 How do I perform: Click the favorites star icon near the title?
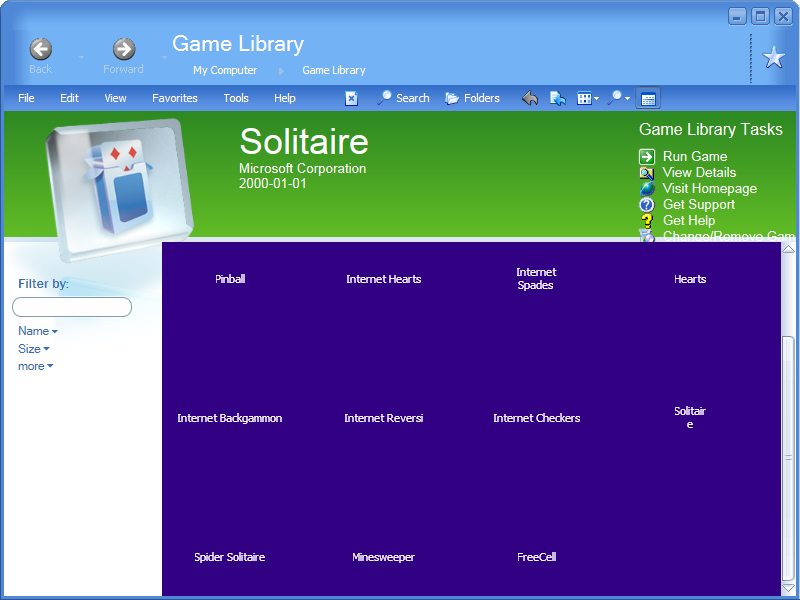[773, 57]
